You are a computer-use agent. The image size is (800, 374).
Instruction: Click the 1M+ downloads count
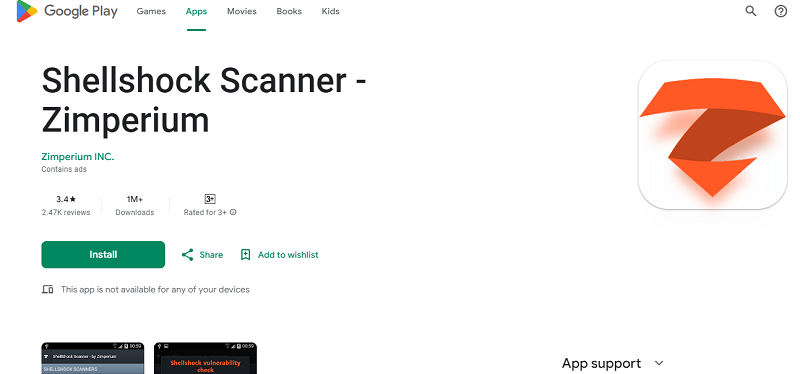pos(135,199)
